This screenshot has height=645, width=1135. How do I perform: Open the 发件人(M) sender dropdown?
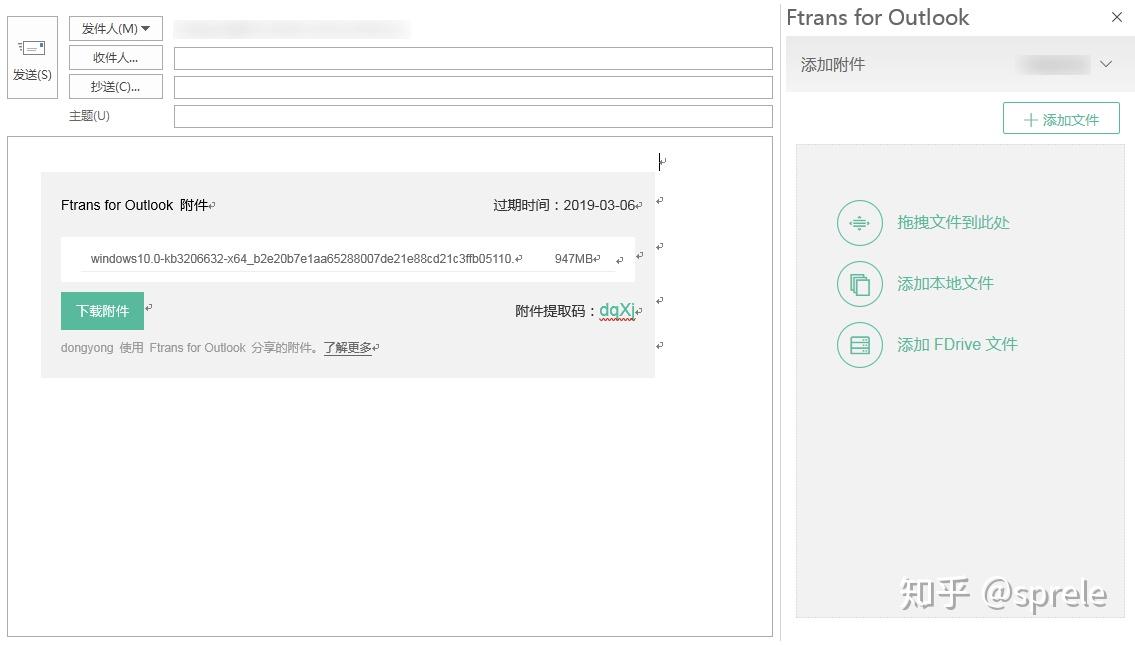tap(116, 29)
